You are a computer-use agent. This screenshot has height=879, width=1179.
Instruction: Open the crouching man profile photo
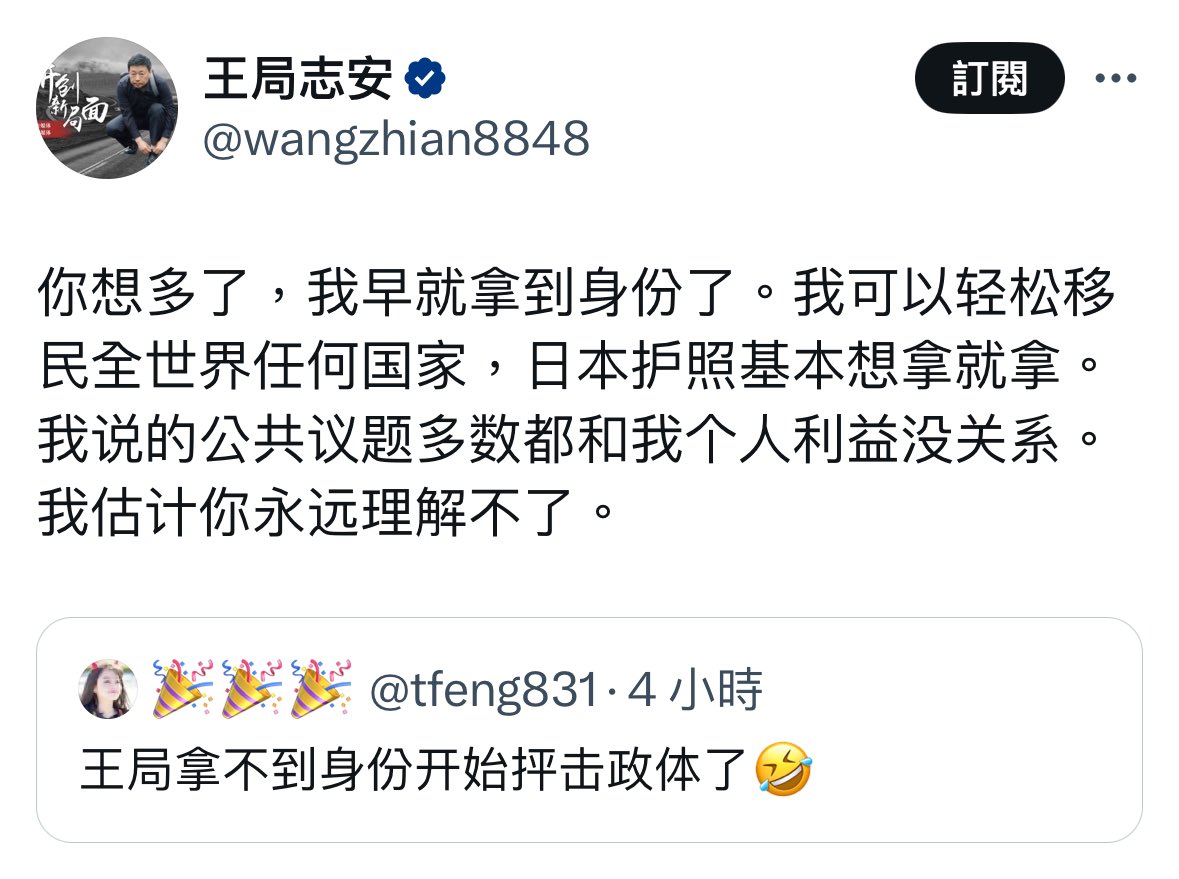pyautogui.click(x=107, y=108)
